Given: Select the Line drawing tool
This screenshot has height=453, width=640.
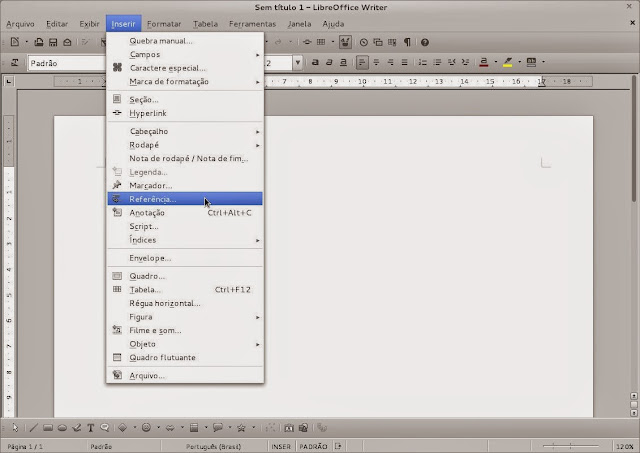Looking at the screenshot, I should [33, 428].
